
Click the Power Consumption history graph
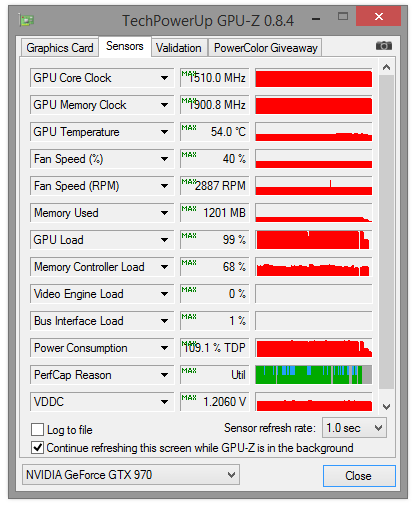(x=314, y=348)
